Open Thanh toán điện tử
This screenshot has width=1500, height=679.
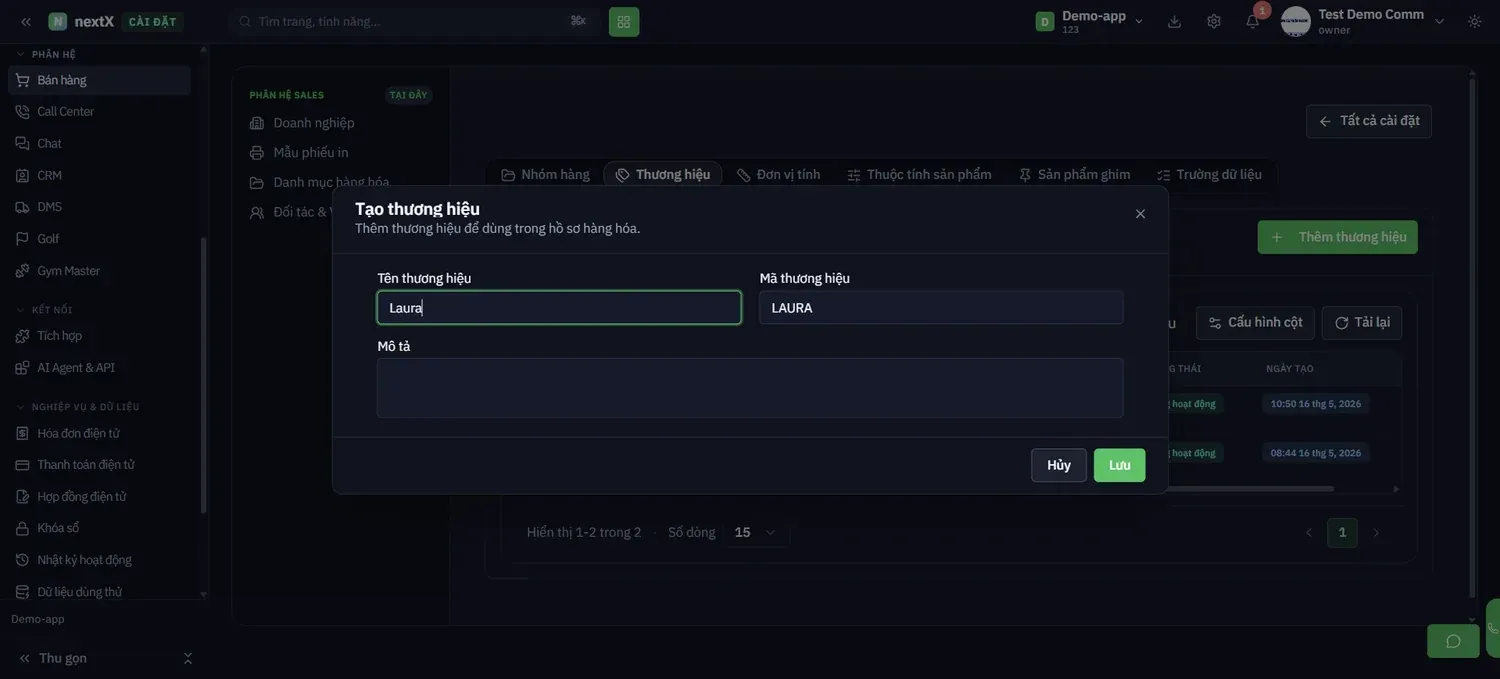(x=99, y=465)
